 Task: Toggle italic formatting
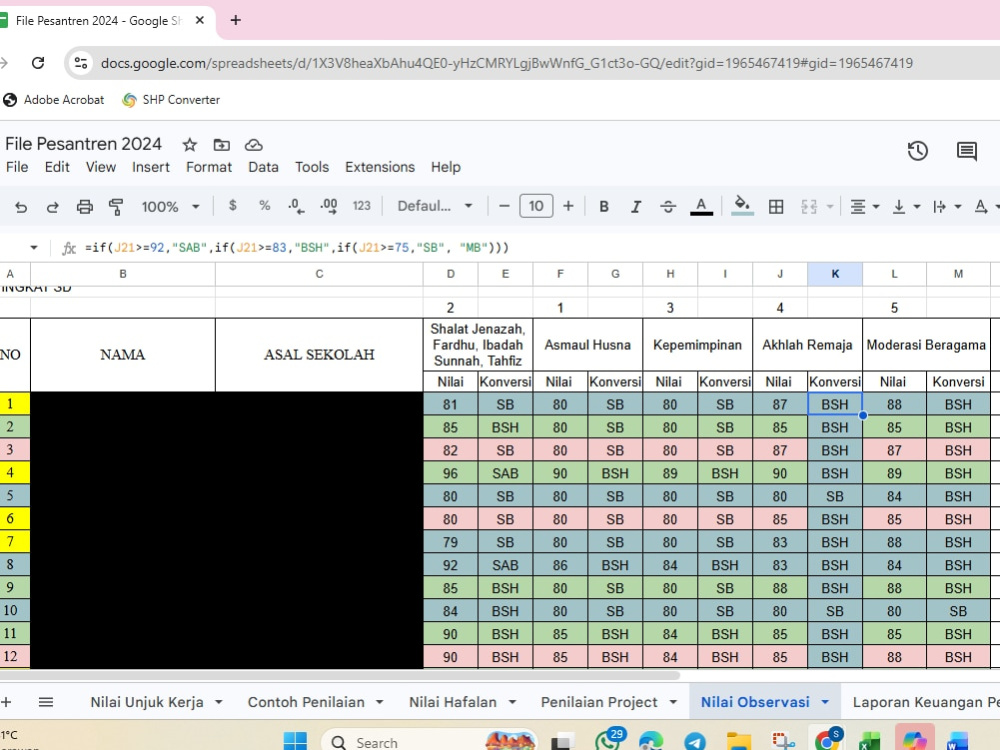tap(636, 207)
